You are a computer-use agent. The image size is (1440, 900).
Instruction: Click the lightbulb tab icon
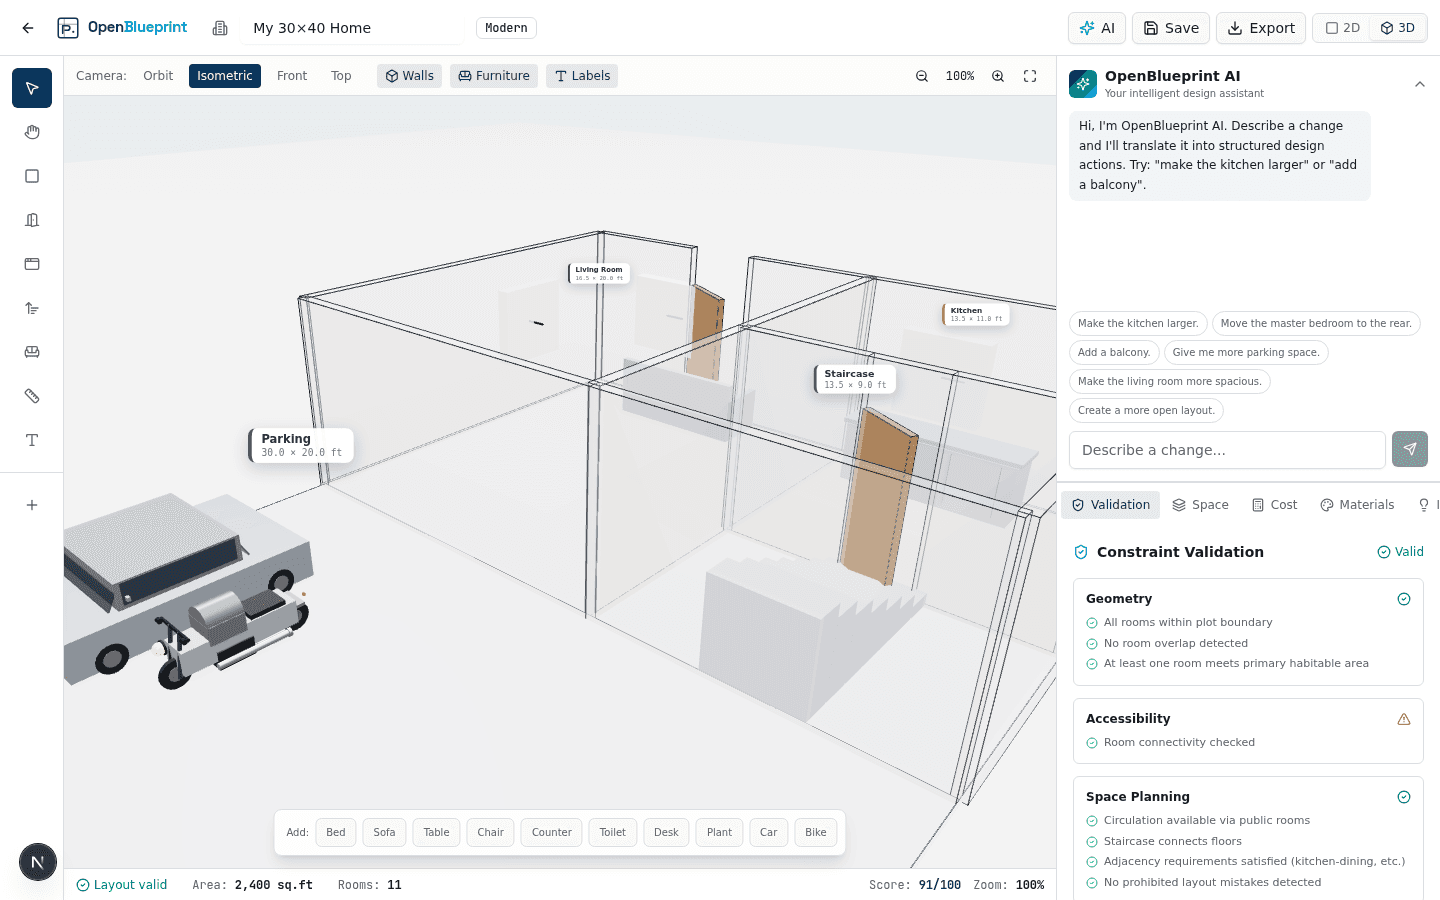click(x=1424, y=505)
